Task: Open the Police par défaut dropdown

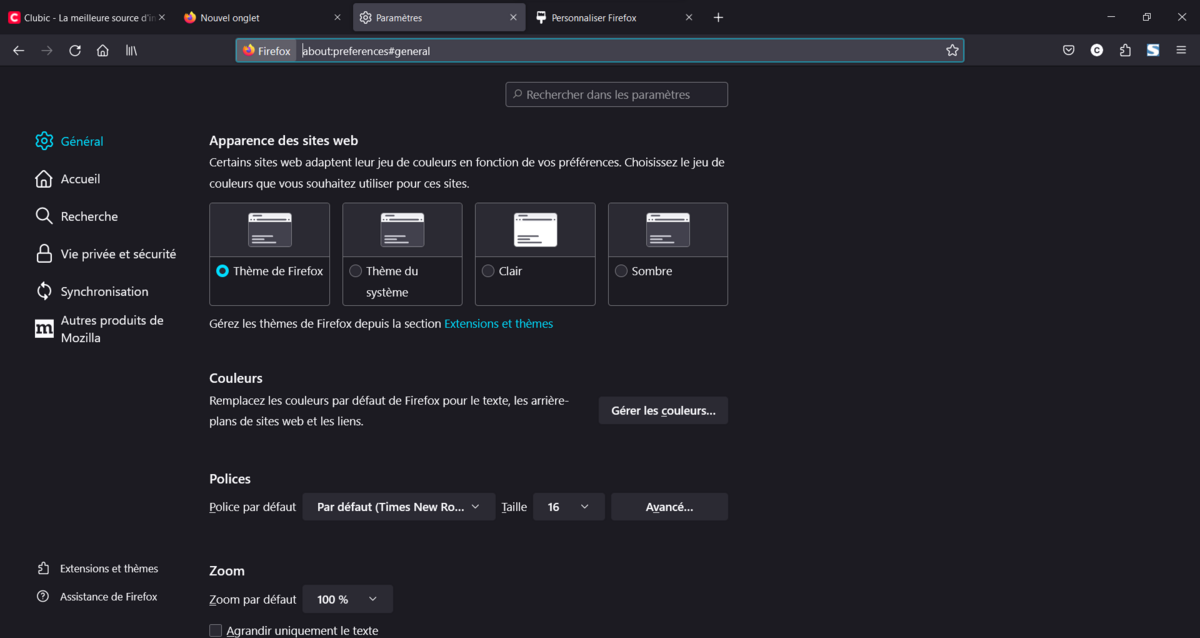Action: point(399,507)
